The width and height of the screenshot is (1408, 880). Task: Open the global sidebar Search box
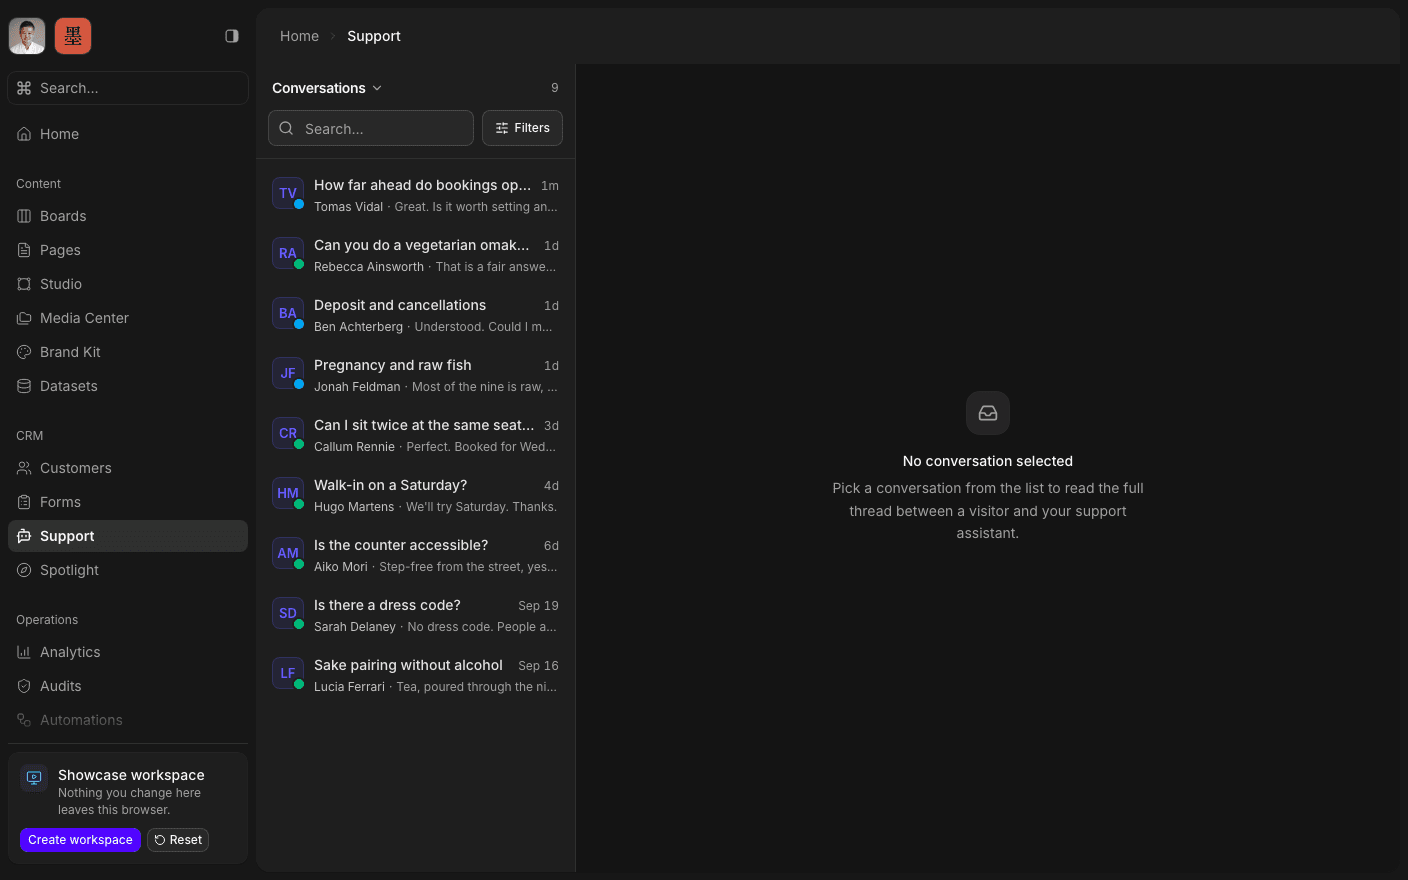tap(128, 88)
